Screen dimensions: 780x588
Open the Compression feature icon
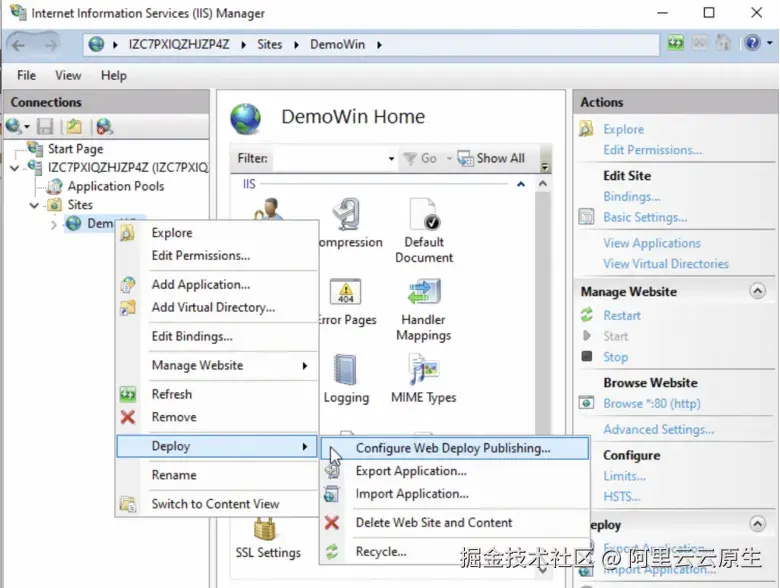pyautogui.click(x=347, y=214)
